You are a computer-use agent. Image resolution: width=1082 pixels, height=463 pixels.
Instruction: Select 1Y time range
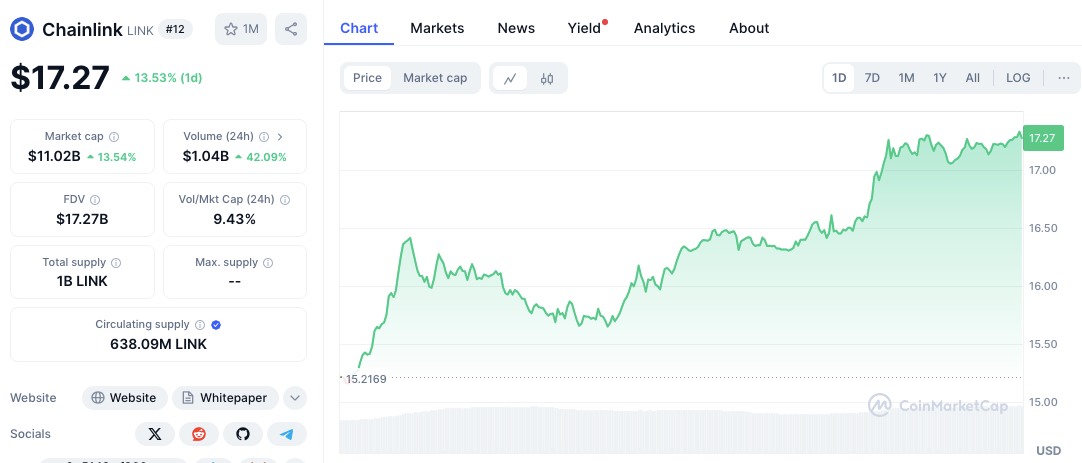(x=940, y=78)
